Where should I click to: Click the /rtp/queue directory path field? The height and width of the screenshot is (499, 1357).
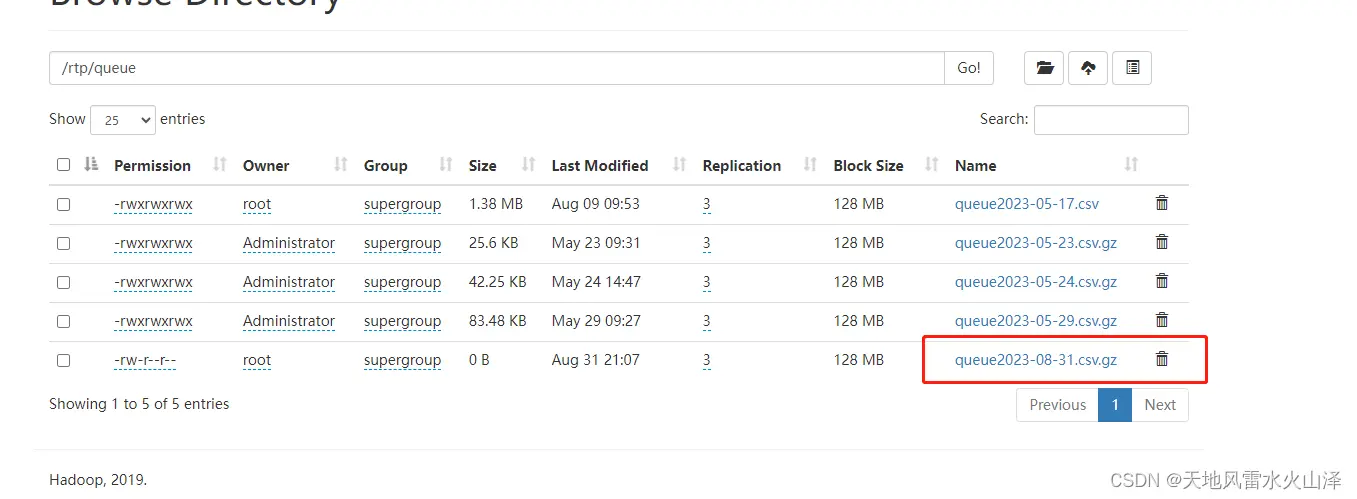tap(497, 68)
